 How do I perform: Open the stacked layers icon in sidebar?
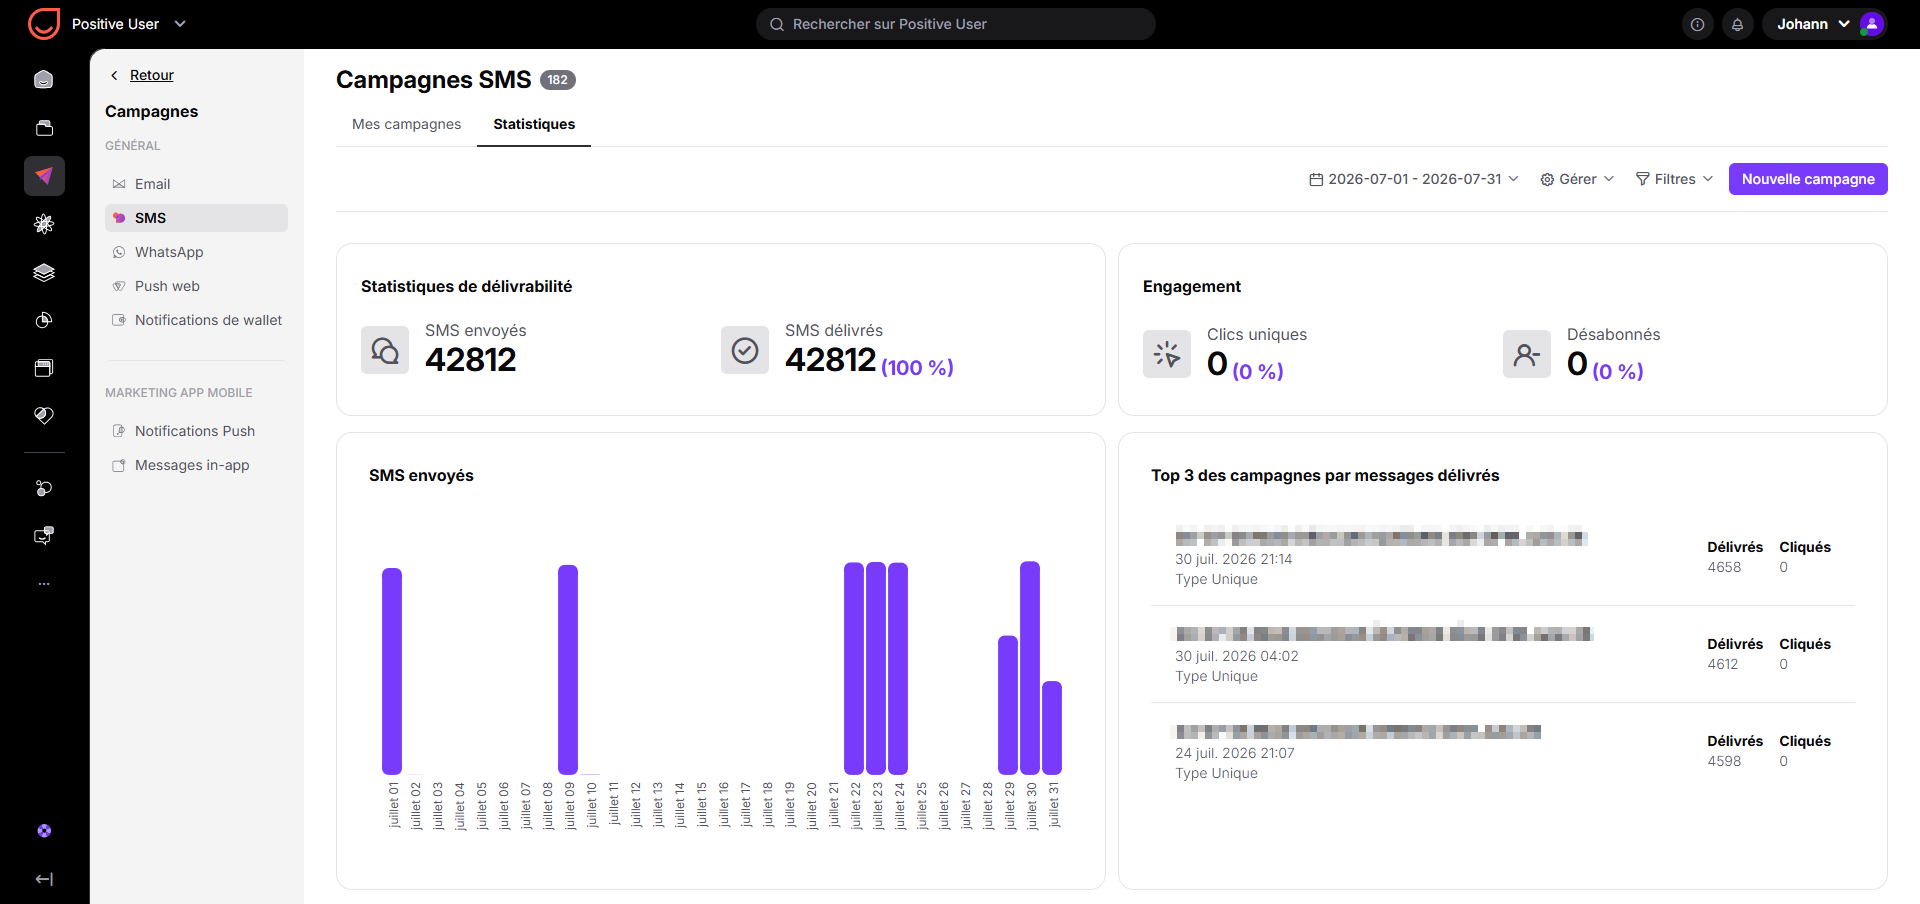pyautogui.click(x=44, y=272)
